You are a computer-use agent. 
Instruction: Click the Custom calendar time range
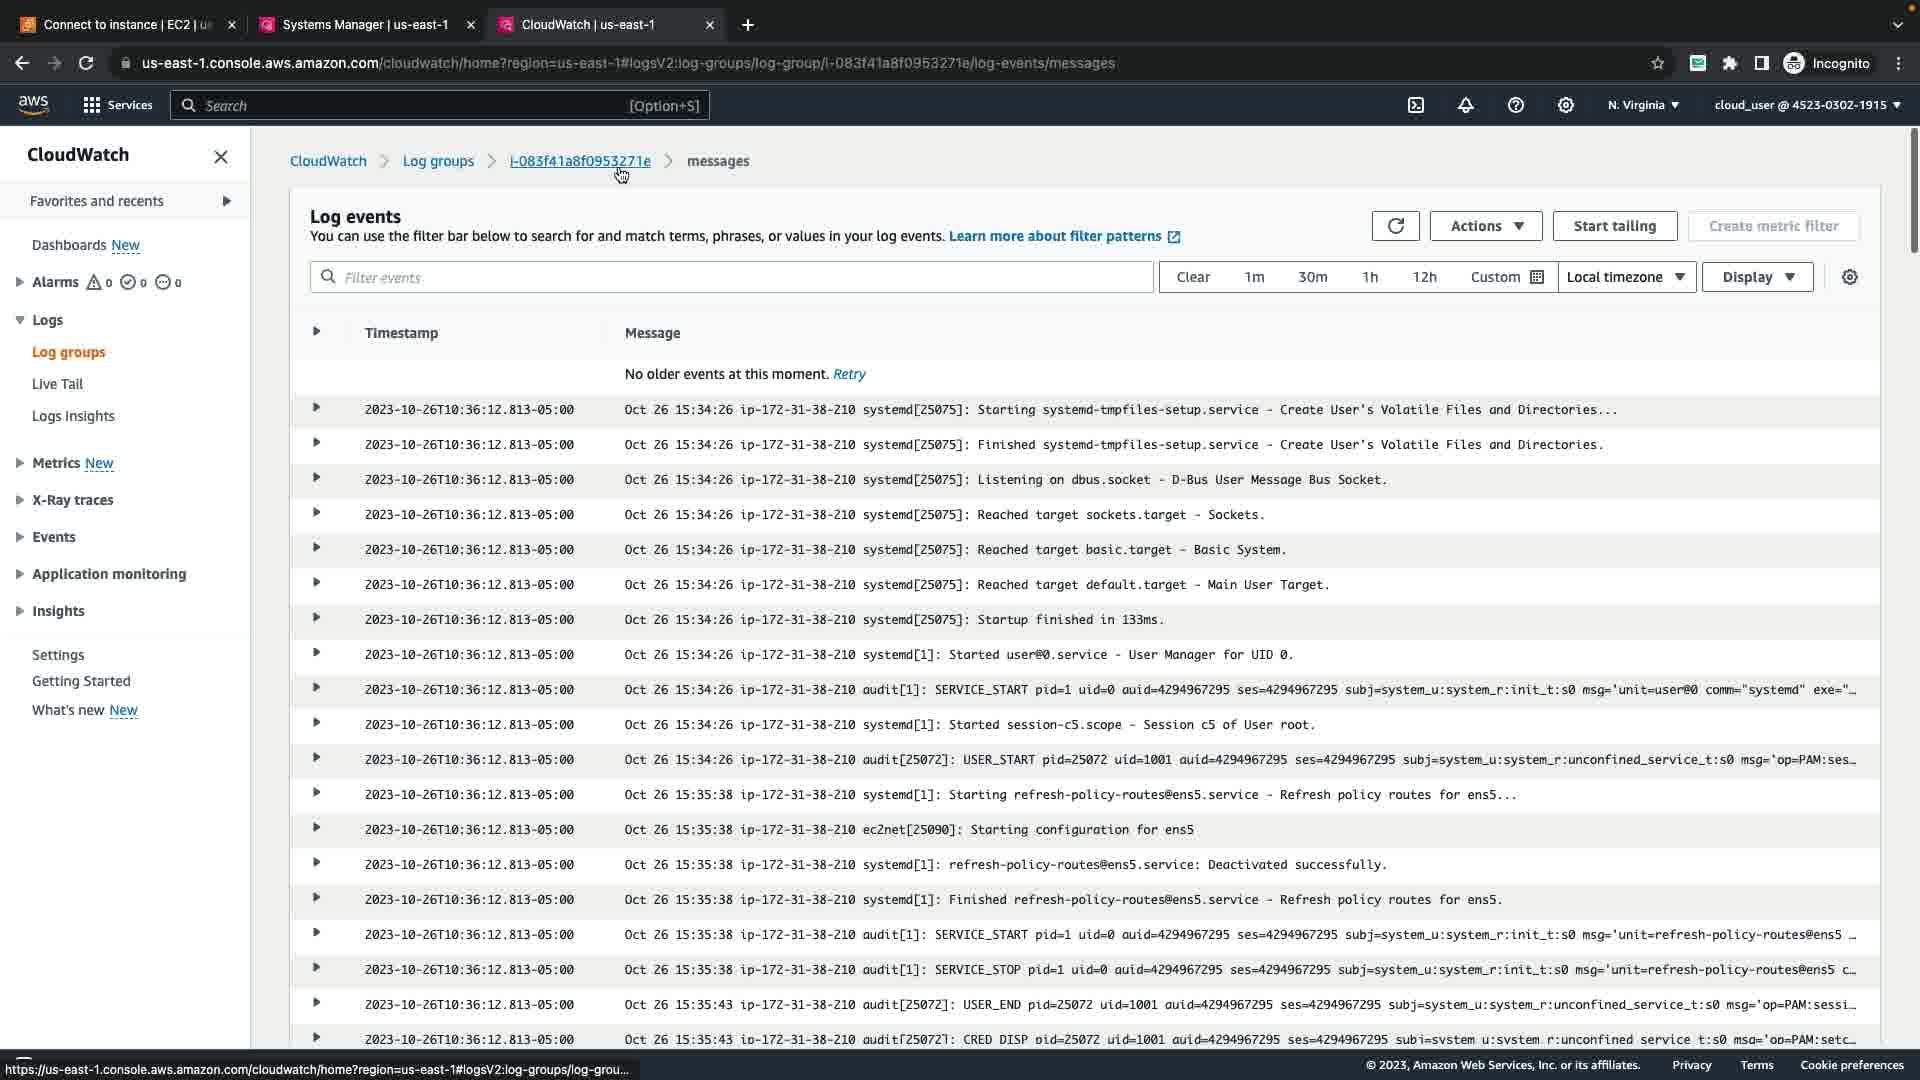click(1507, 277)
